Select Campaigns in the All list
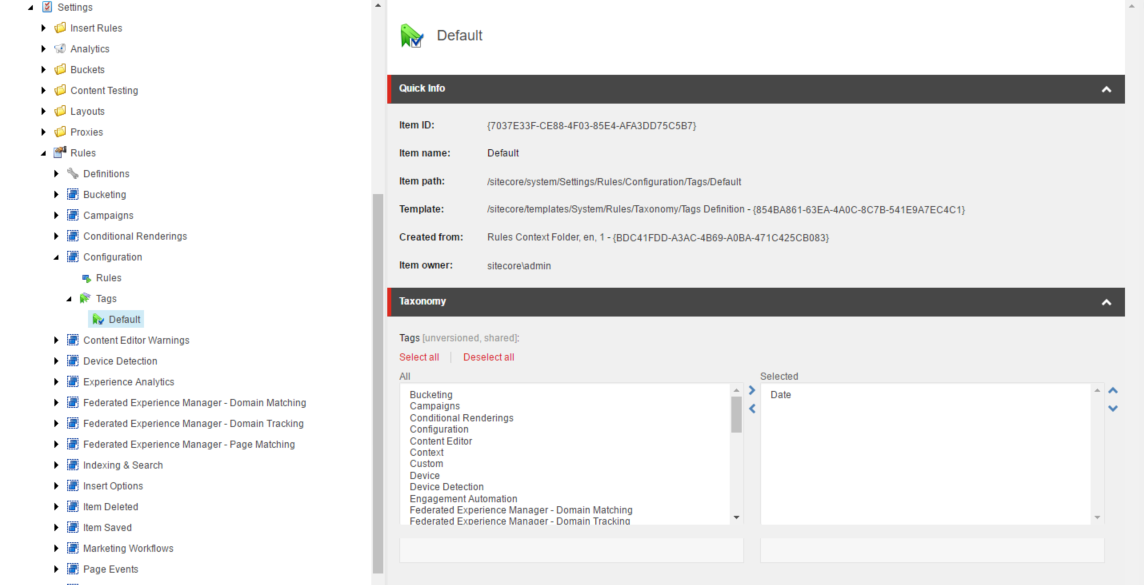 click(435, 406)
